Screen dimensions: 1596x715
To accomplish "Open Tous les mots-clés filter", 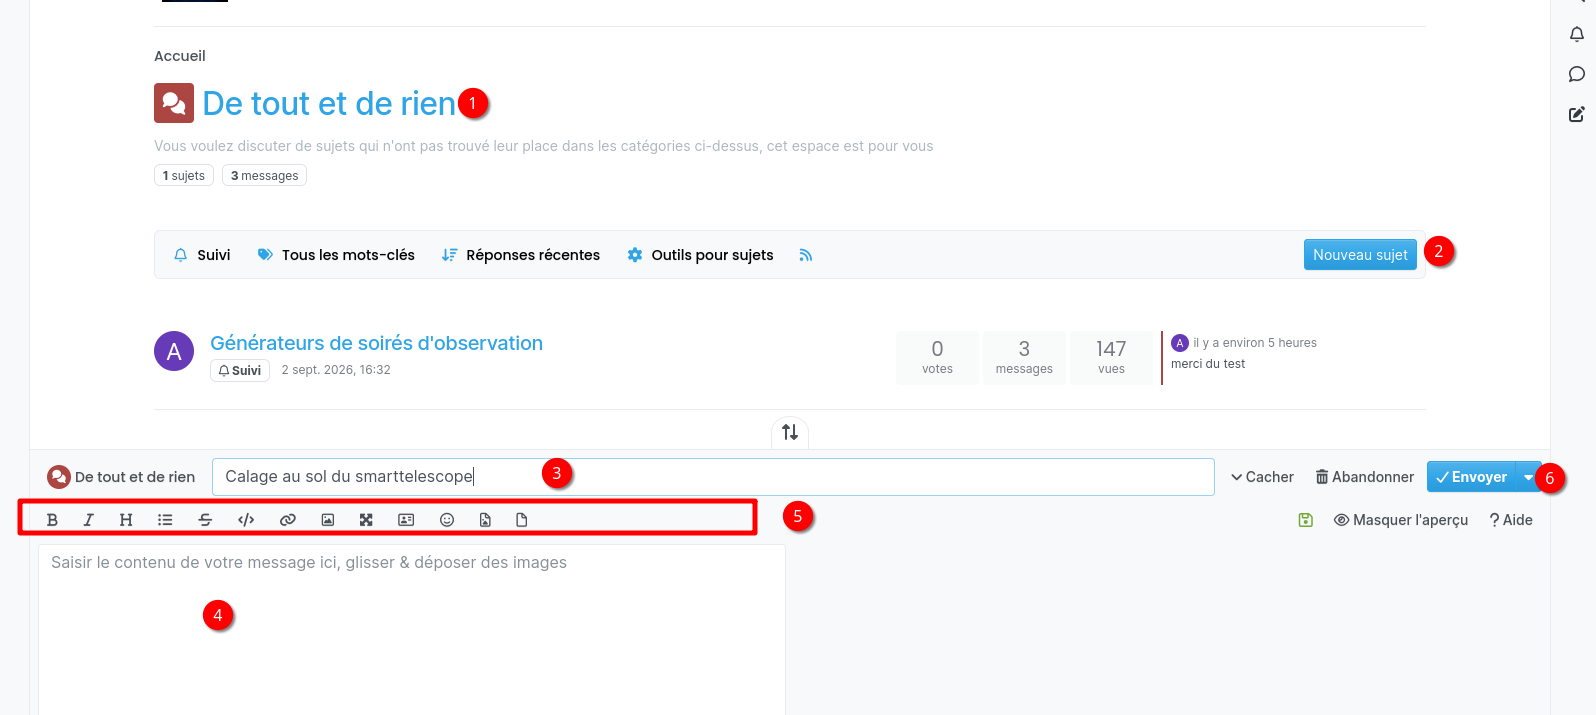I will [x=336, y=255].
